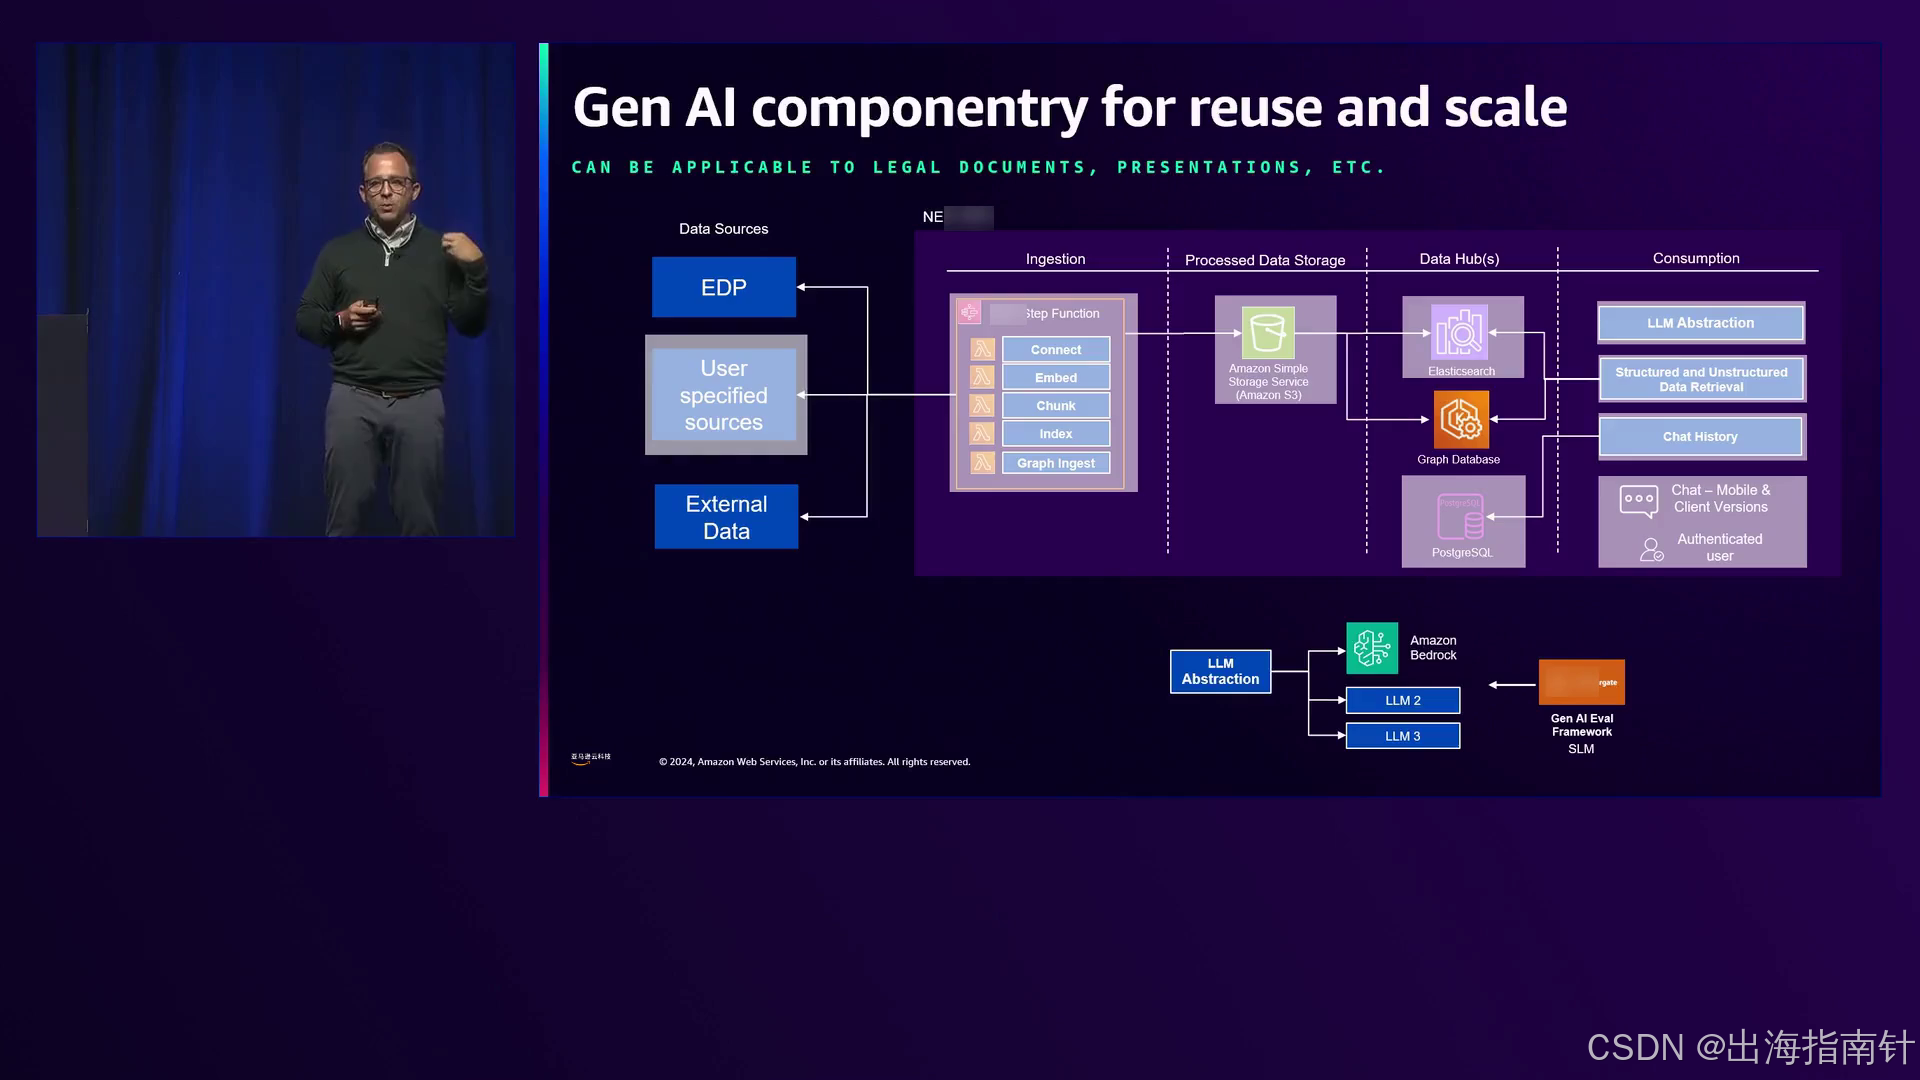Click the authenticated user icon
This screenshot has height=1080, width=1920.
pyautogui.click(x=1651, y=549)
